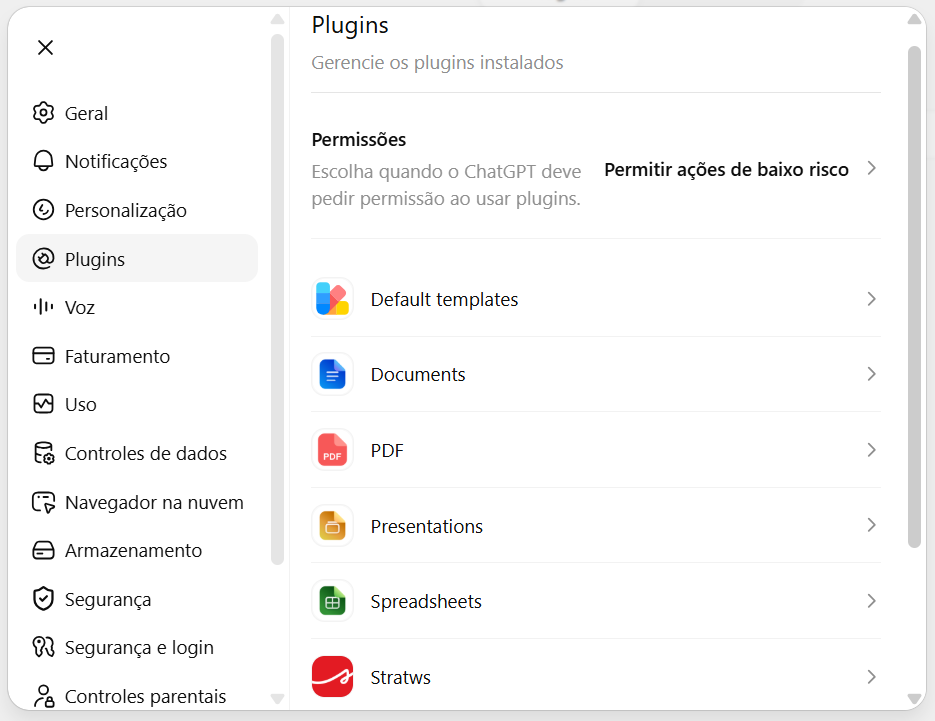Click the blue Documents plugin icon
This screenshot has width=935, height=721.
coord(332,374)
